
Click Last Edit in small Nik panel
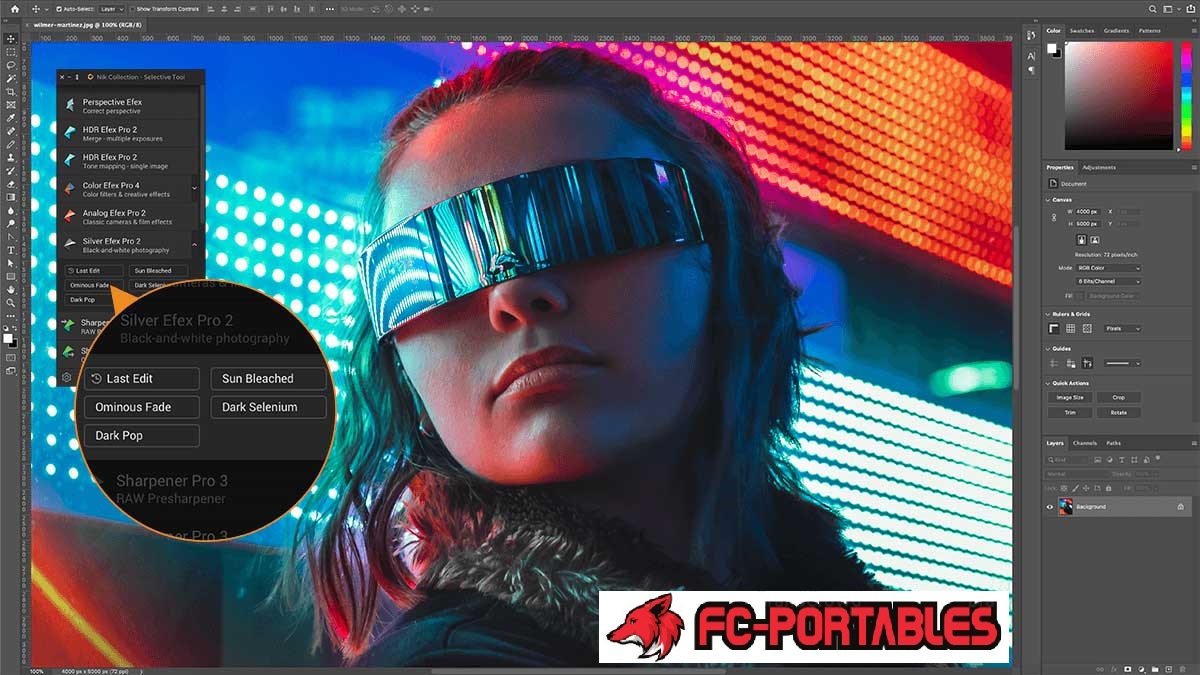(93, 270)
